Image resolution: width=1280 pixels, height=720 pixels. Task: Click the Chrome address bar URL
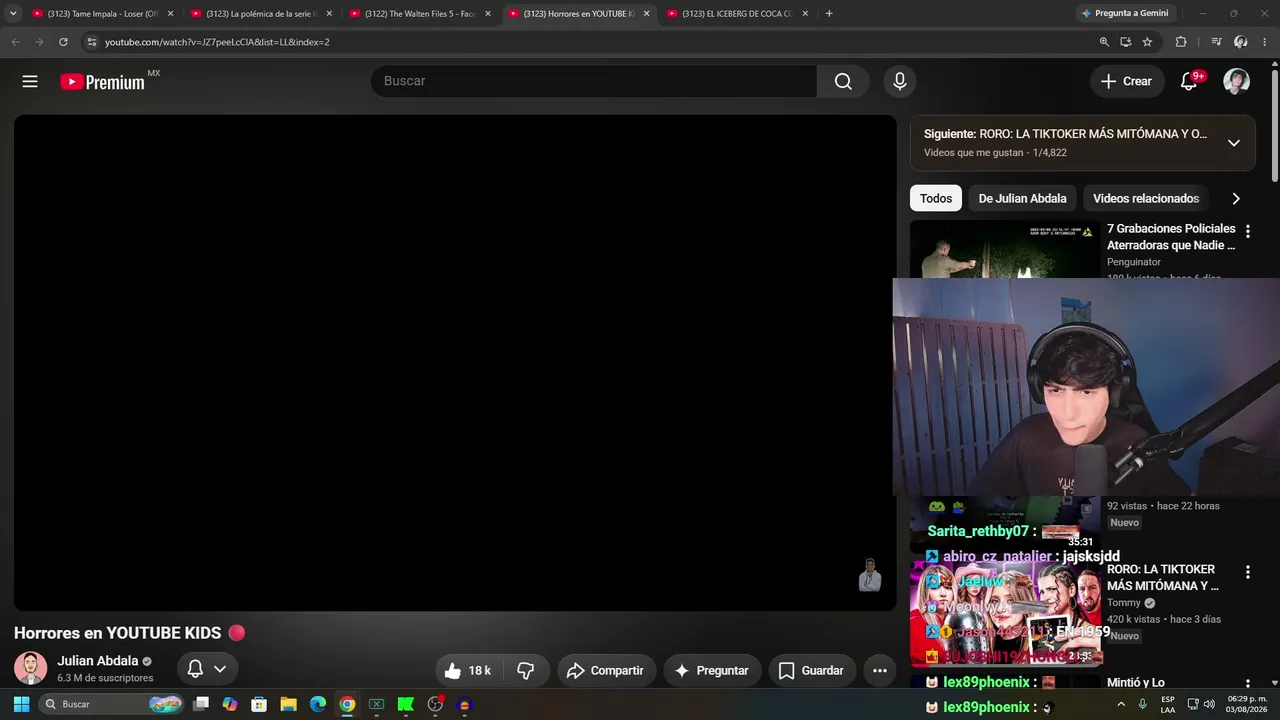(x=217, y=42)
